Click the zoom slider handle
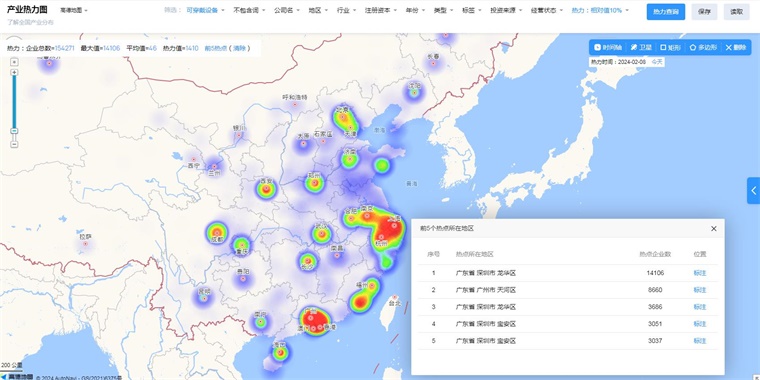The height and width of the screenshot is (380, 760). tap(15, 131)
